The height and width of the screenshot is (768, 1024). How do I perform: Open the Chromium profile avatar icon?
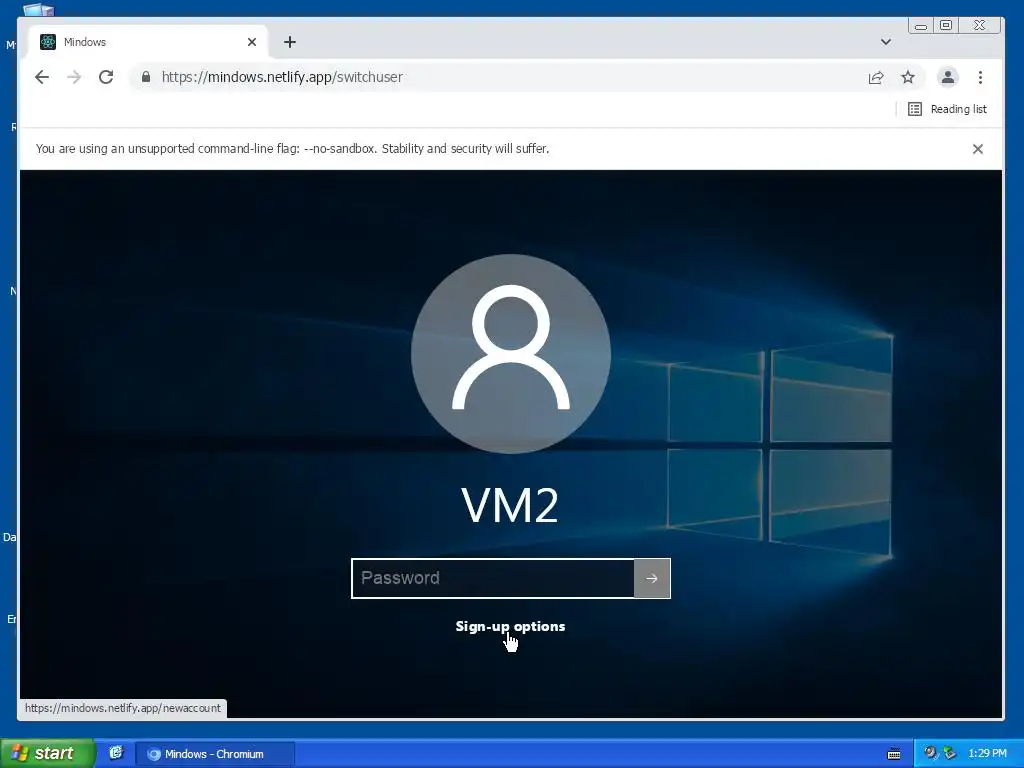948,78
